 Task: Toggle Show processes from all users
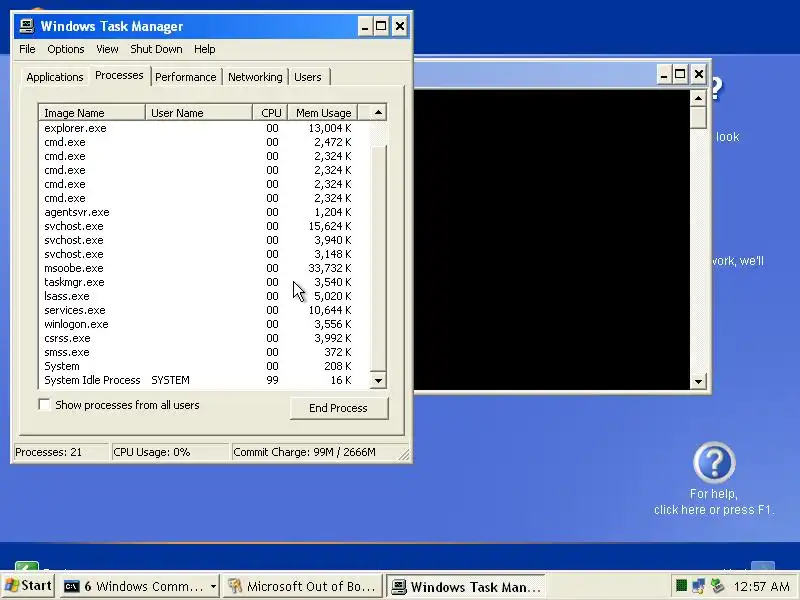click(44, 405)
